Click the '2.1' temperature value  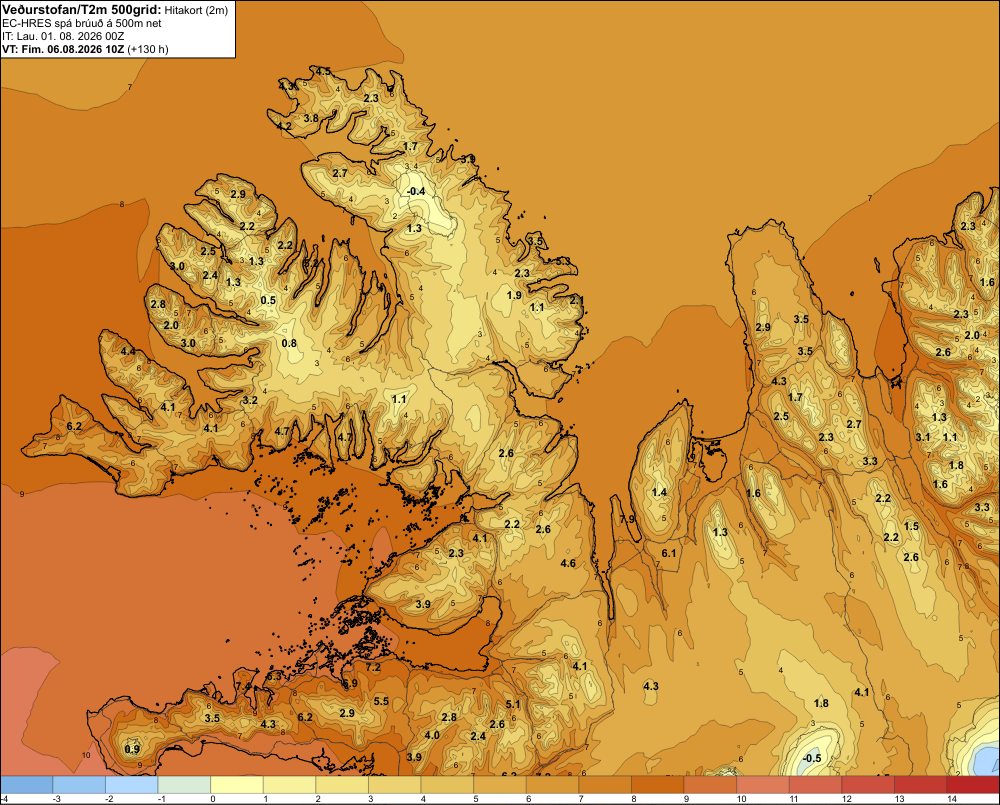tap(577, 300)
